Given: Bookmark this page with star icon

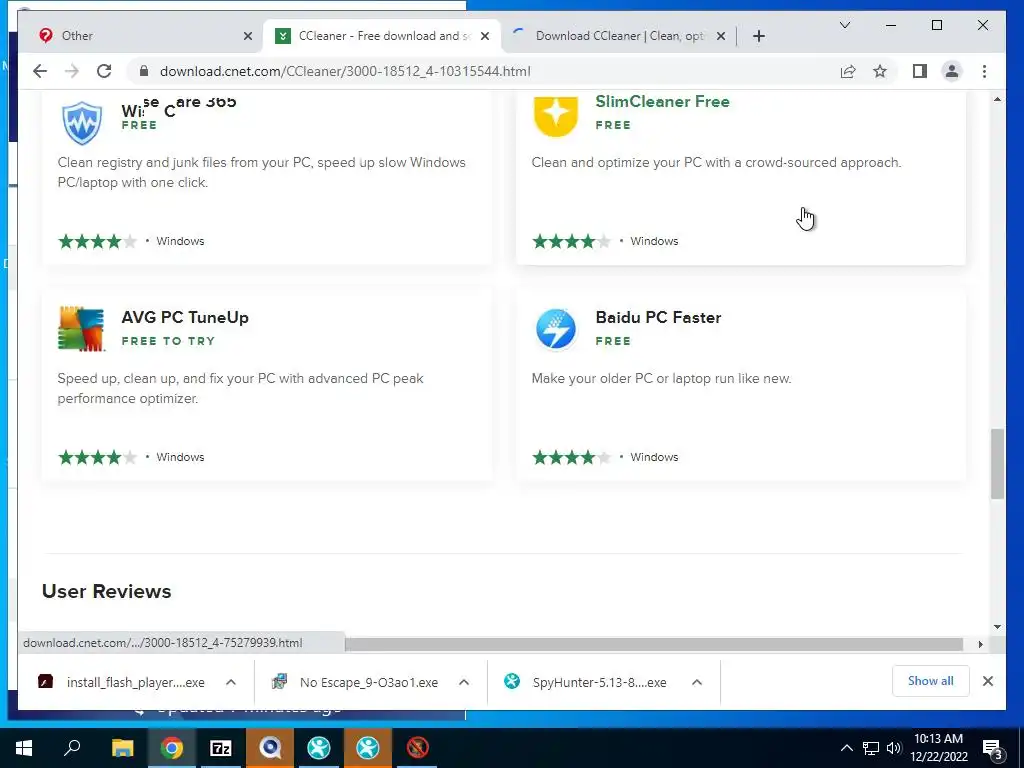Looking at the screenshot, I should point(880,71).
